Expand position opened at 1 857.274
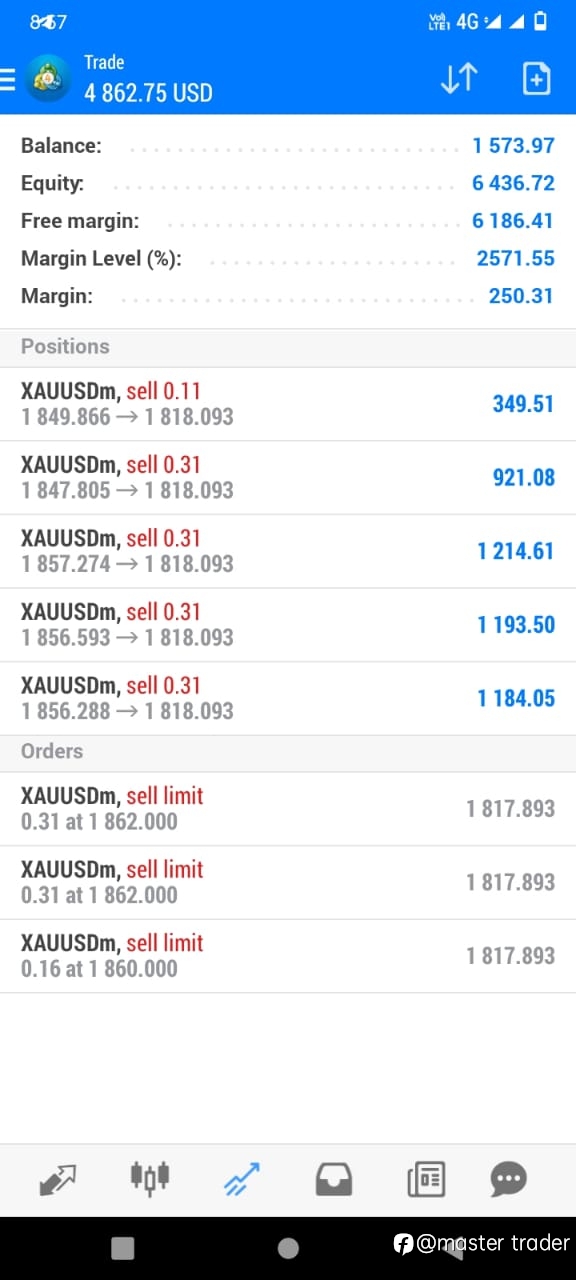Viewport: 576px width, 1280px height. [x=288, y=551]
